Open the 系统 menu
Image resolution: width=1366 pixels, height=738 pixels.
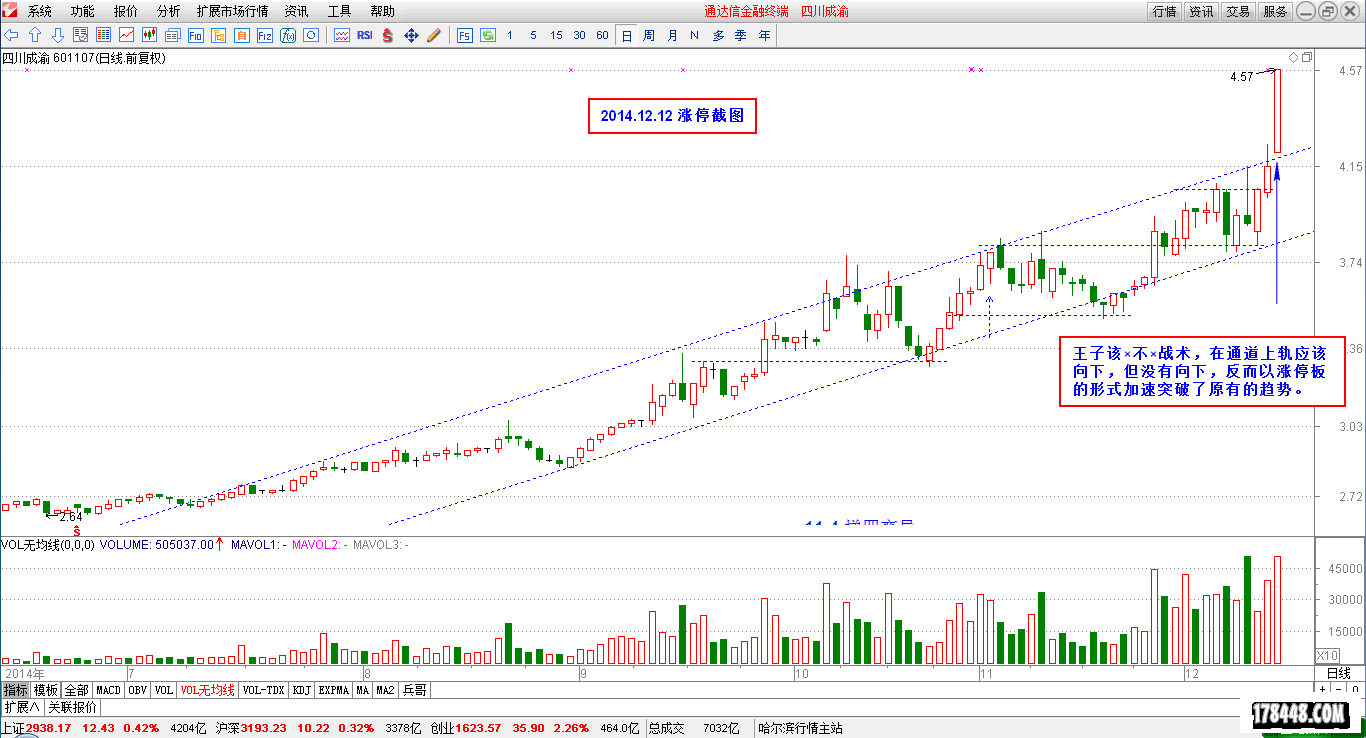[40, 11]
